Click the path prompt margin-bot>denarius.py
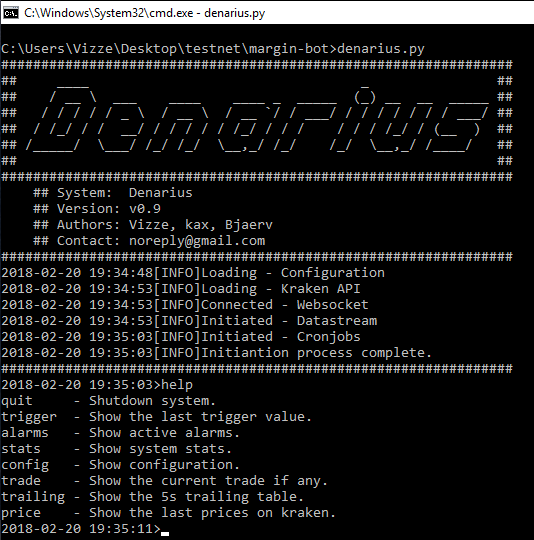This screenshot has width=534, height=540. pos(337,49)
